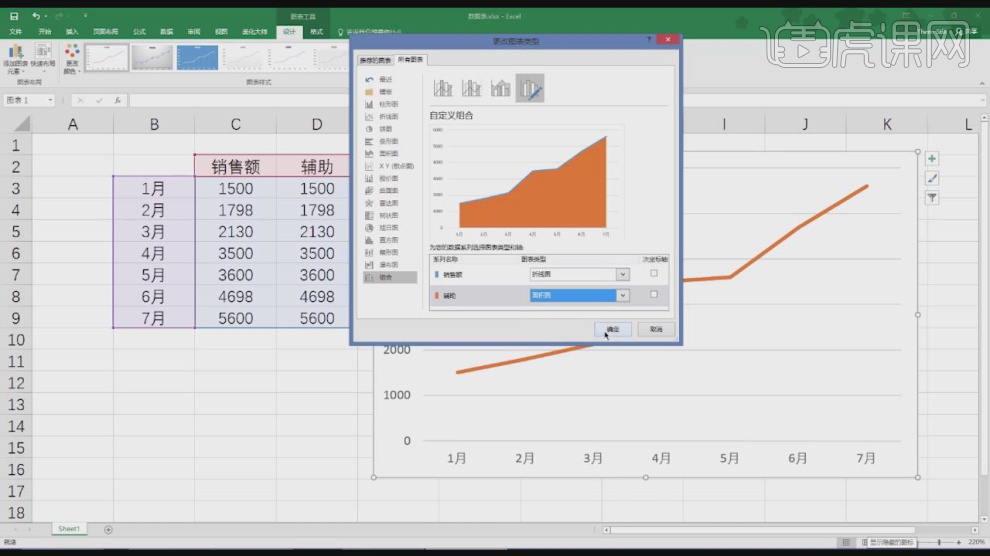The width and height of the screenshot is (990, 556).
Task: Open the chart filters funnel button
Action: pyautogui.click(x=932, y=198)
